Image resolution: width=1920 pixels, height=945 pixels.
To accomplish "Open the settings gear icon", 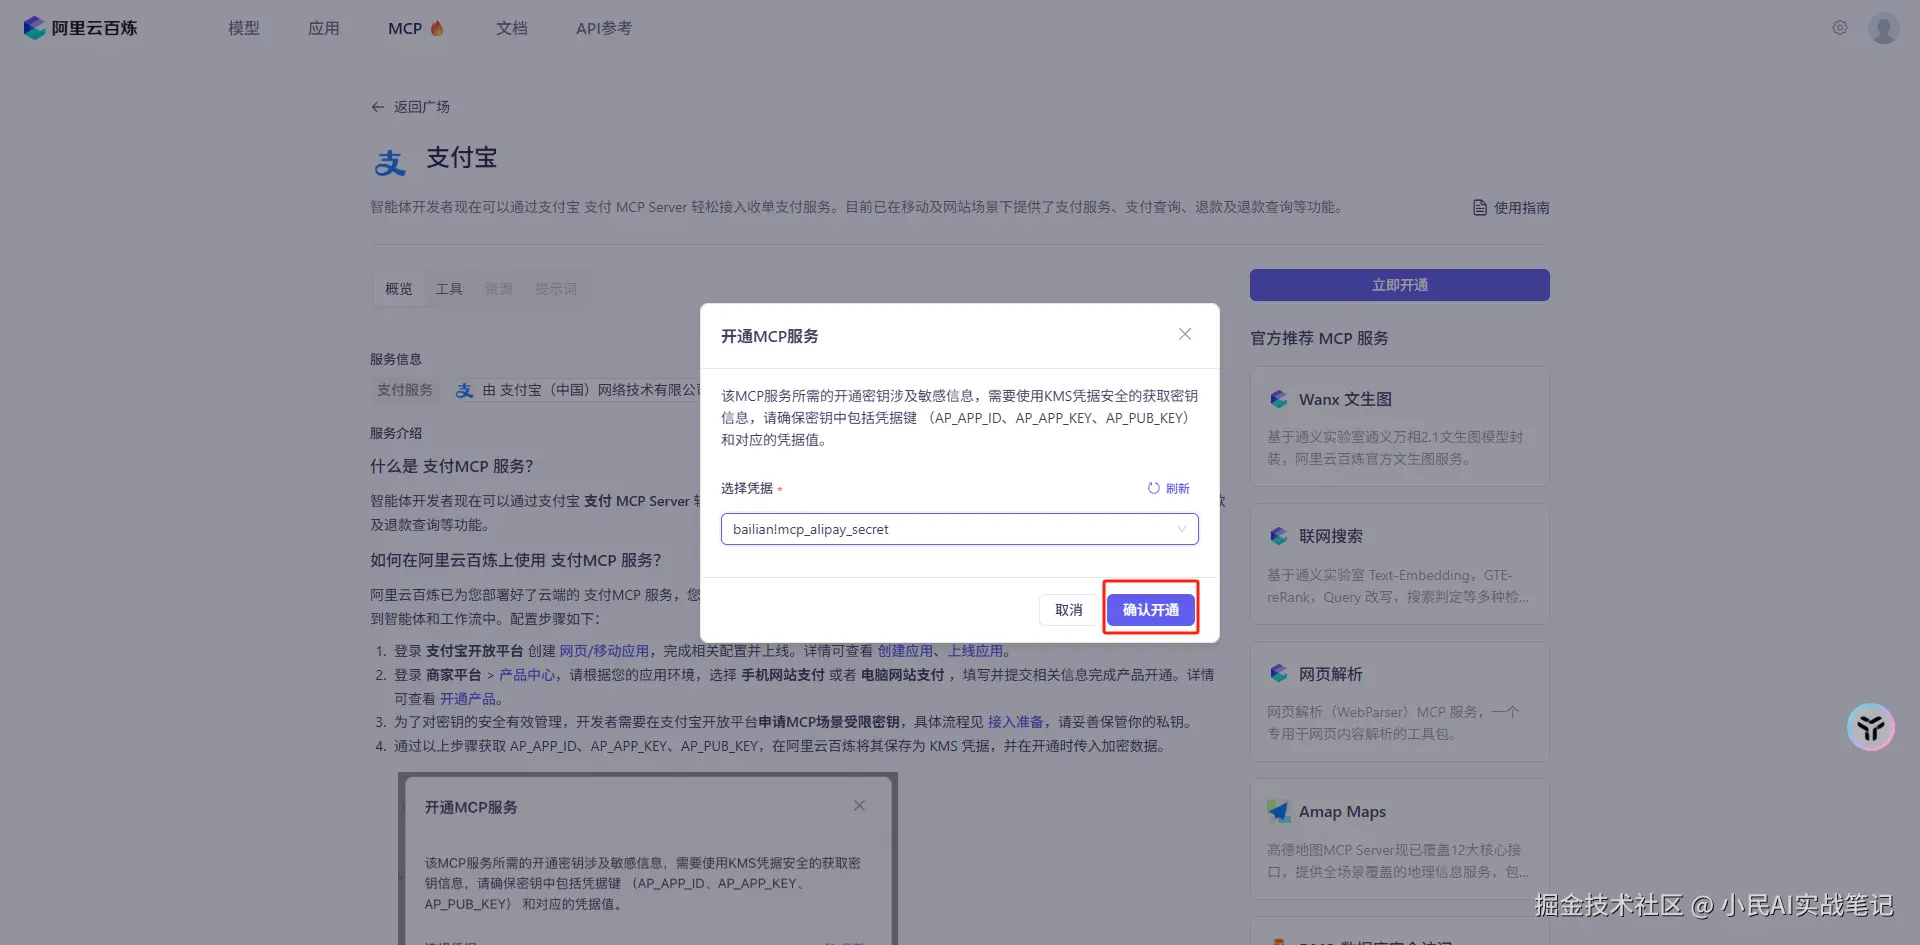I will 1840,28.
